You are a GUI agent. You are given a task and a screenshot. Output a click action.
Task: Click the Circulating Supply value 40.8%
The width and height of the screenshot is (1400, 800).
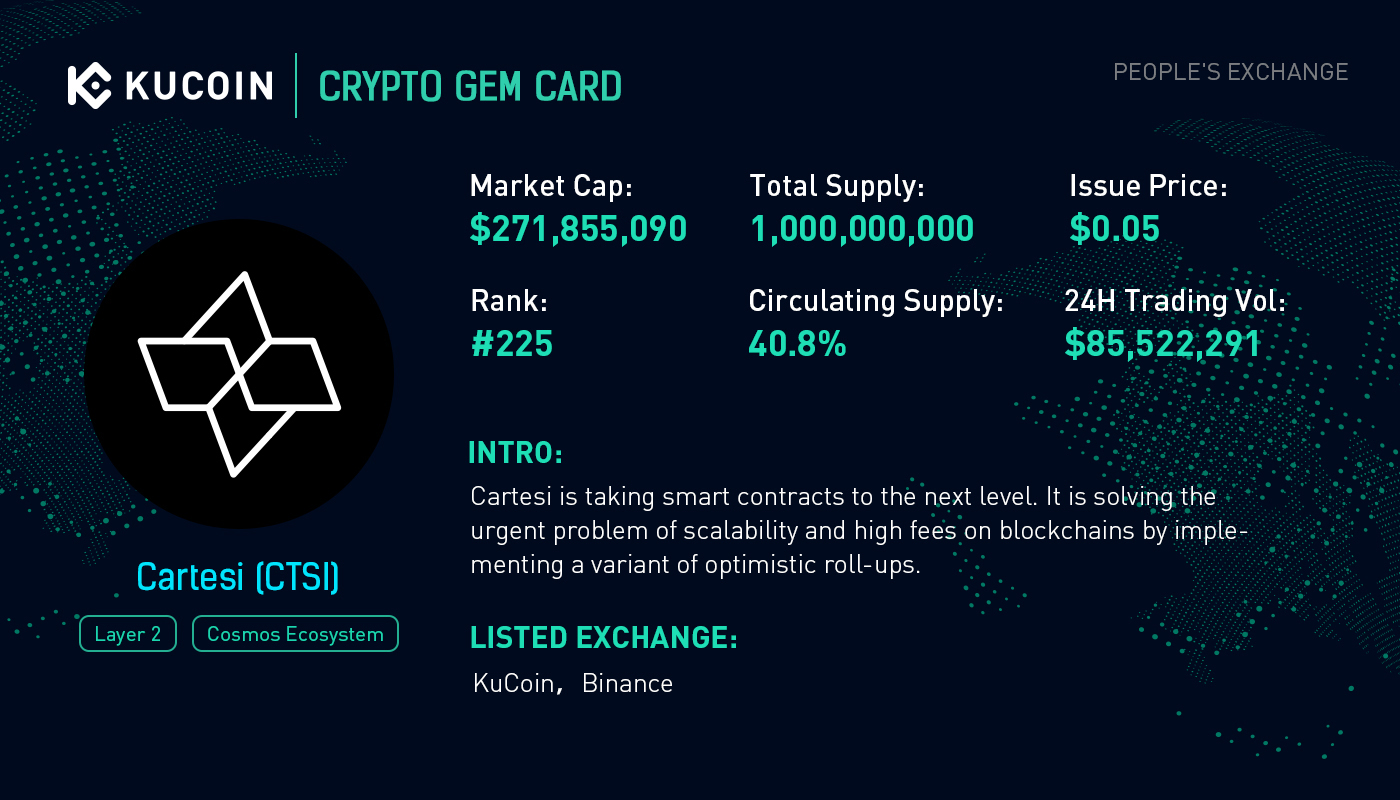pos(797,344)
